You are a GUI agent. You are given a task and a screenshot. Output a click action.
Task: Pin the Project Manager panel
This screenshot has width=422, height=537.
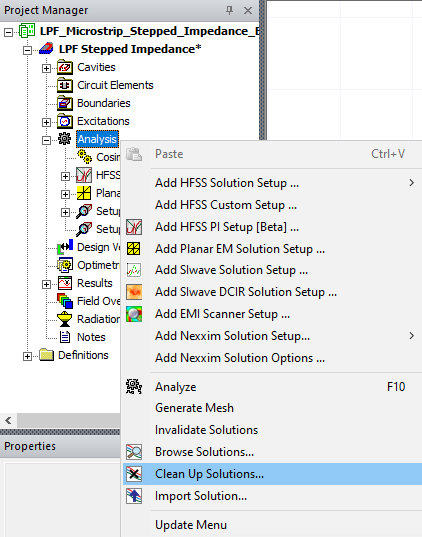(229, 10)
